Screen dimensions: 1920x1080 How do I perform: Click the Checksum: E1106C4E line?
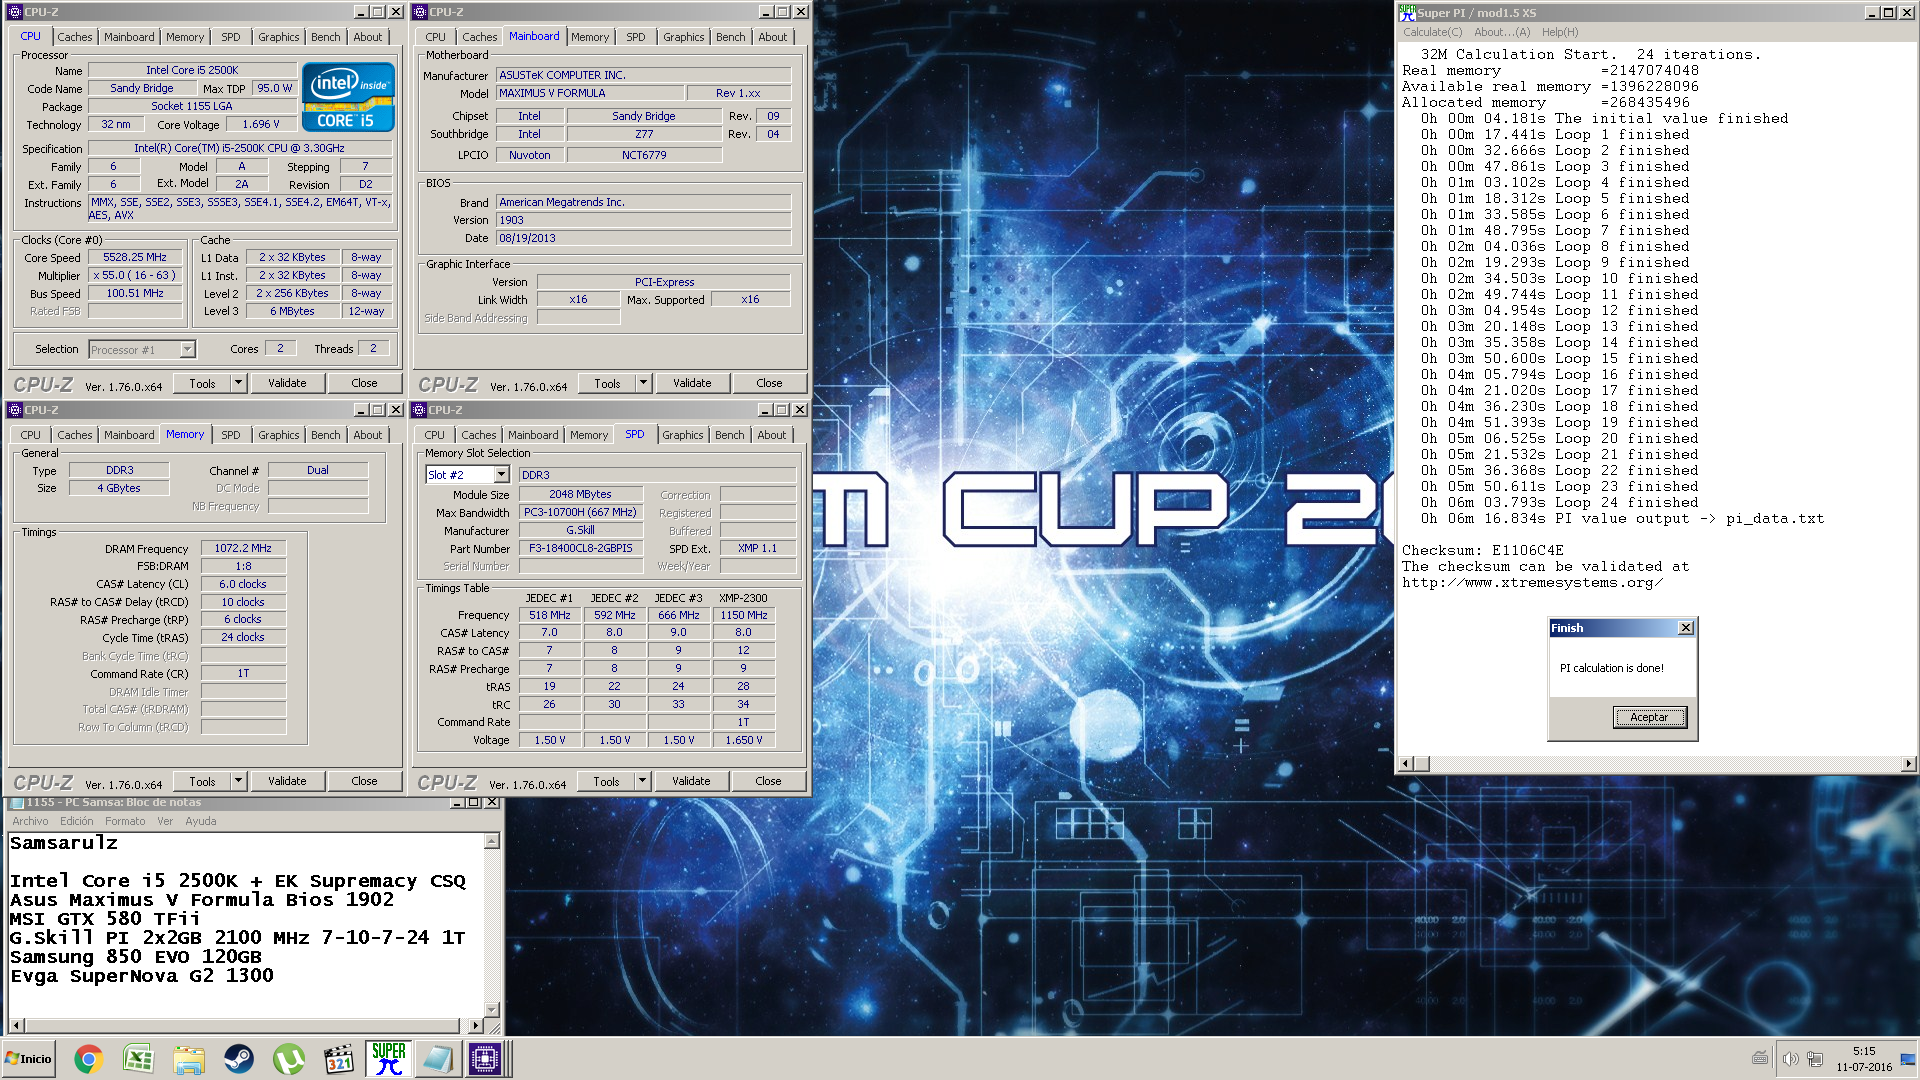tap(1482, 550)
